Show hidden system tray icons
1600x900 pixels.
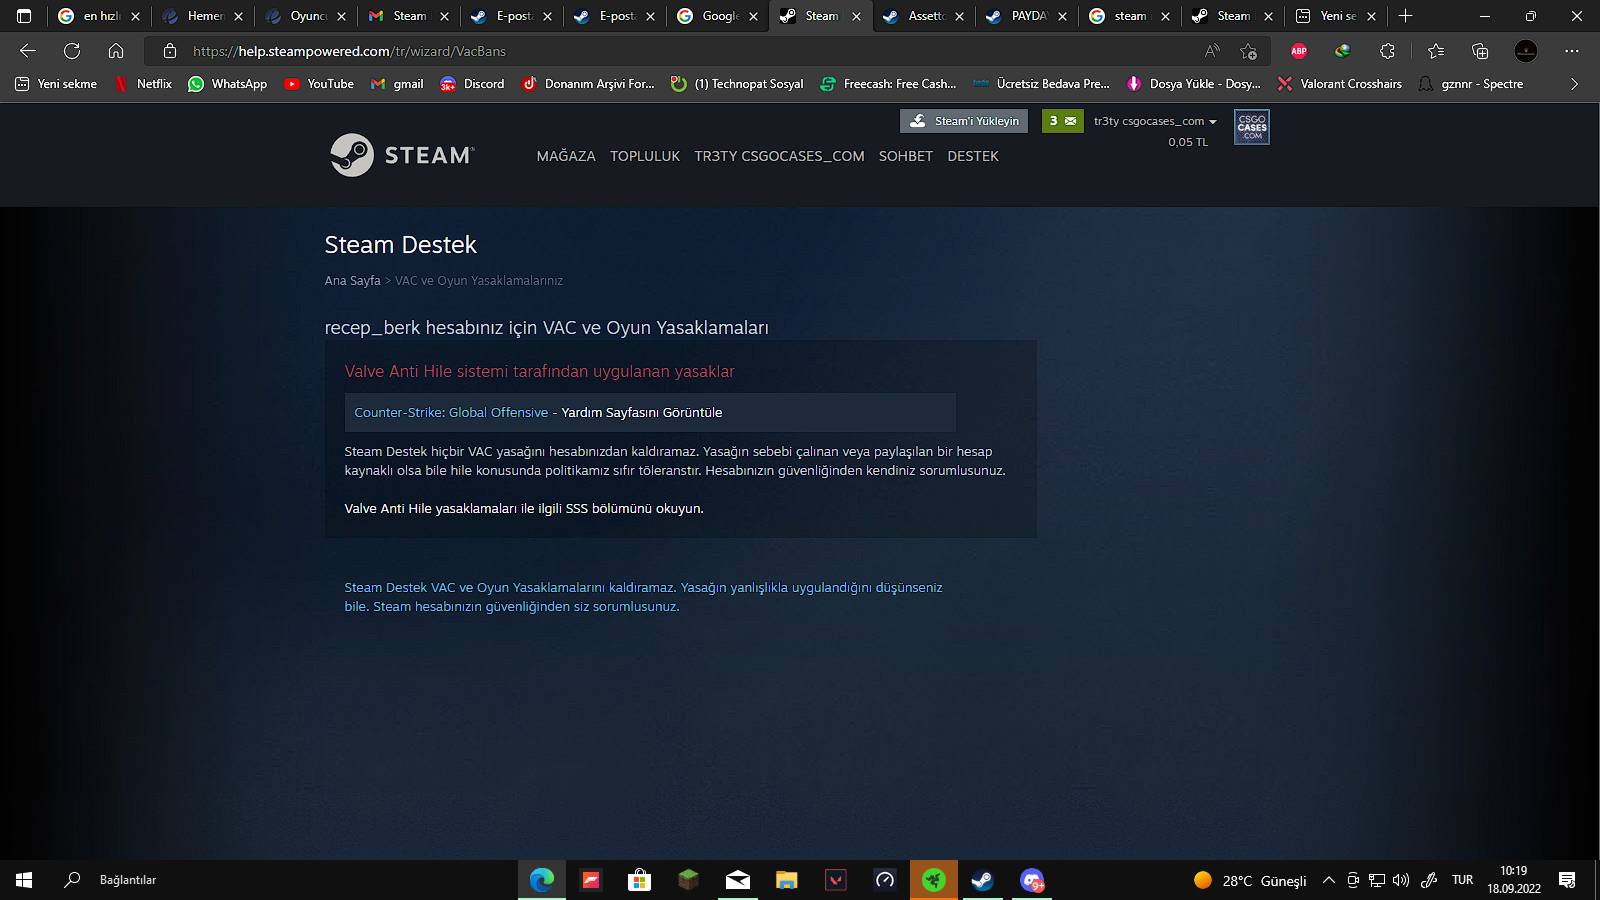(x=1328, y=880)
